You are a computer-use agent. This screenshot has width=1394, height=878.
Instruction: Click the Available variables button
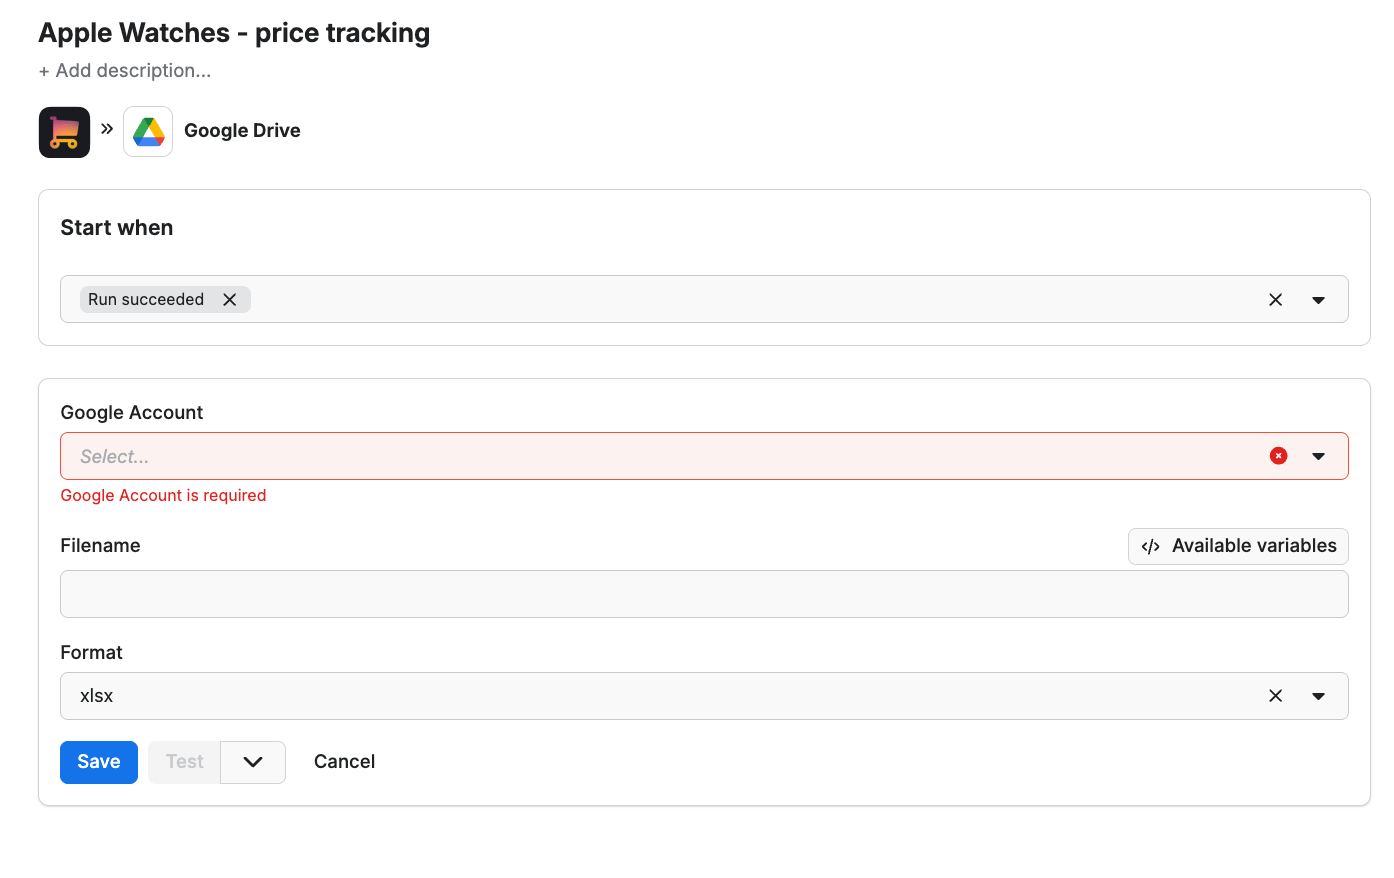pyautogui.click(x=1237, y=546)
